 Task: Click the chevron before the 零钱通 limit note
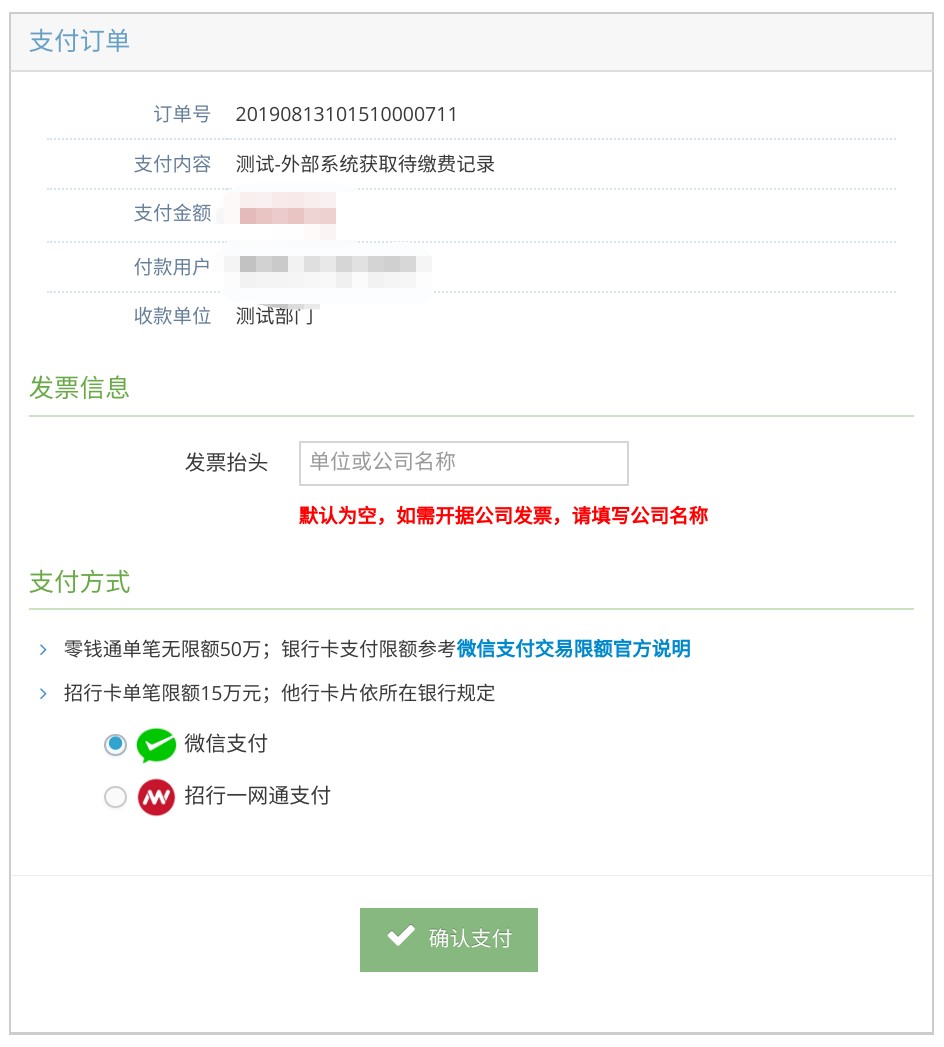tap(43, 650)
